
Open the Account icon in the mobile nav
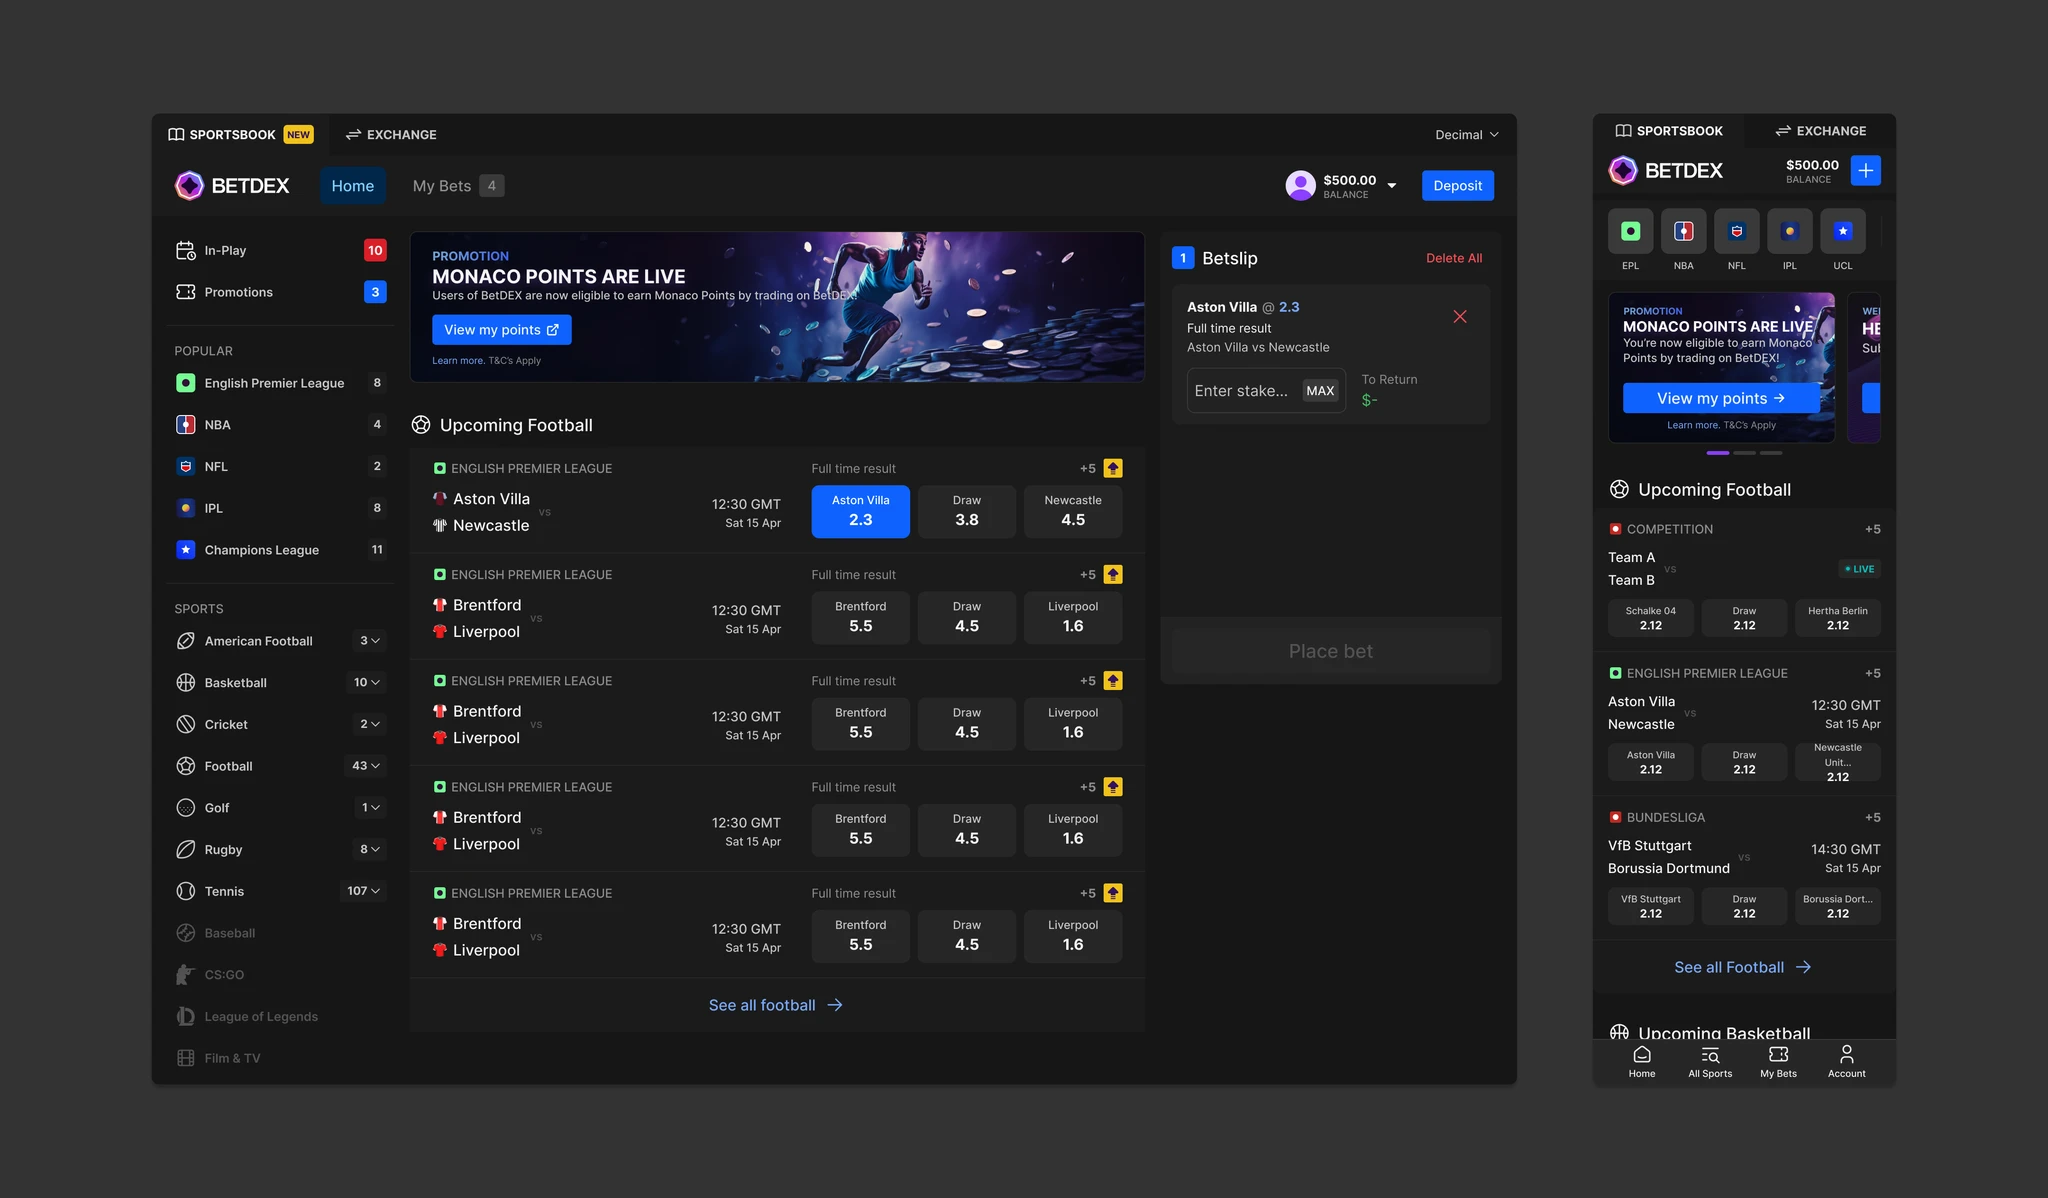click(1846, 1061)
